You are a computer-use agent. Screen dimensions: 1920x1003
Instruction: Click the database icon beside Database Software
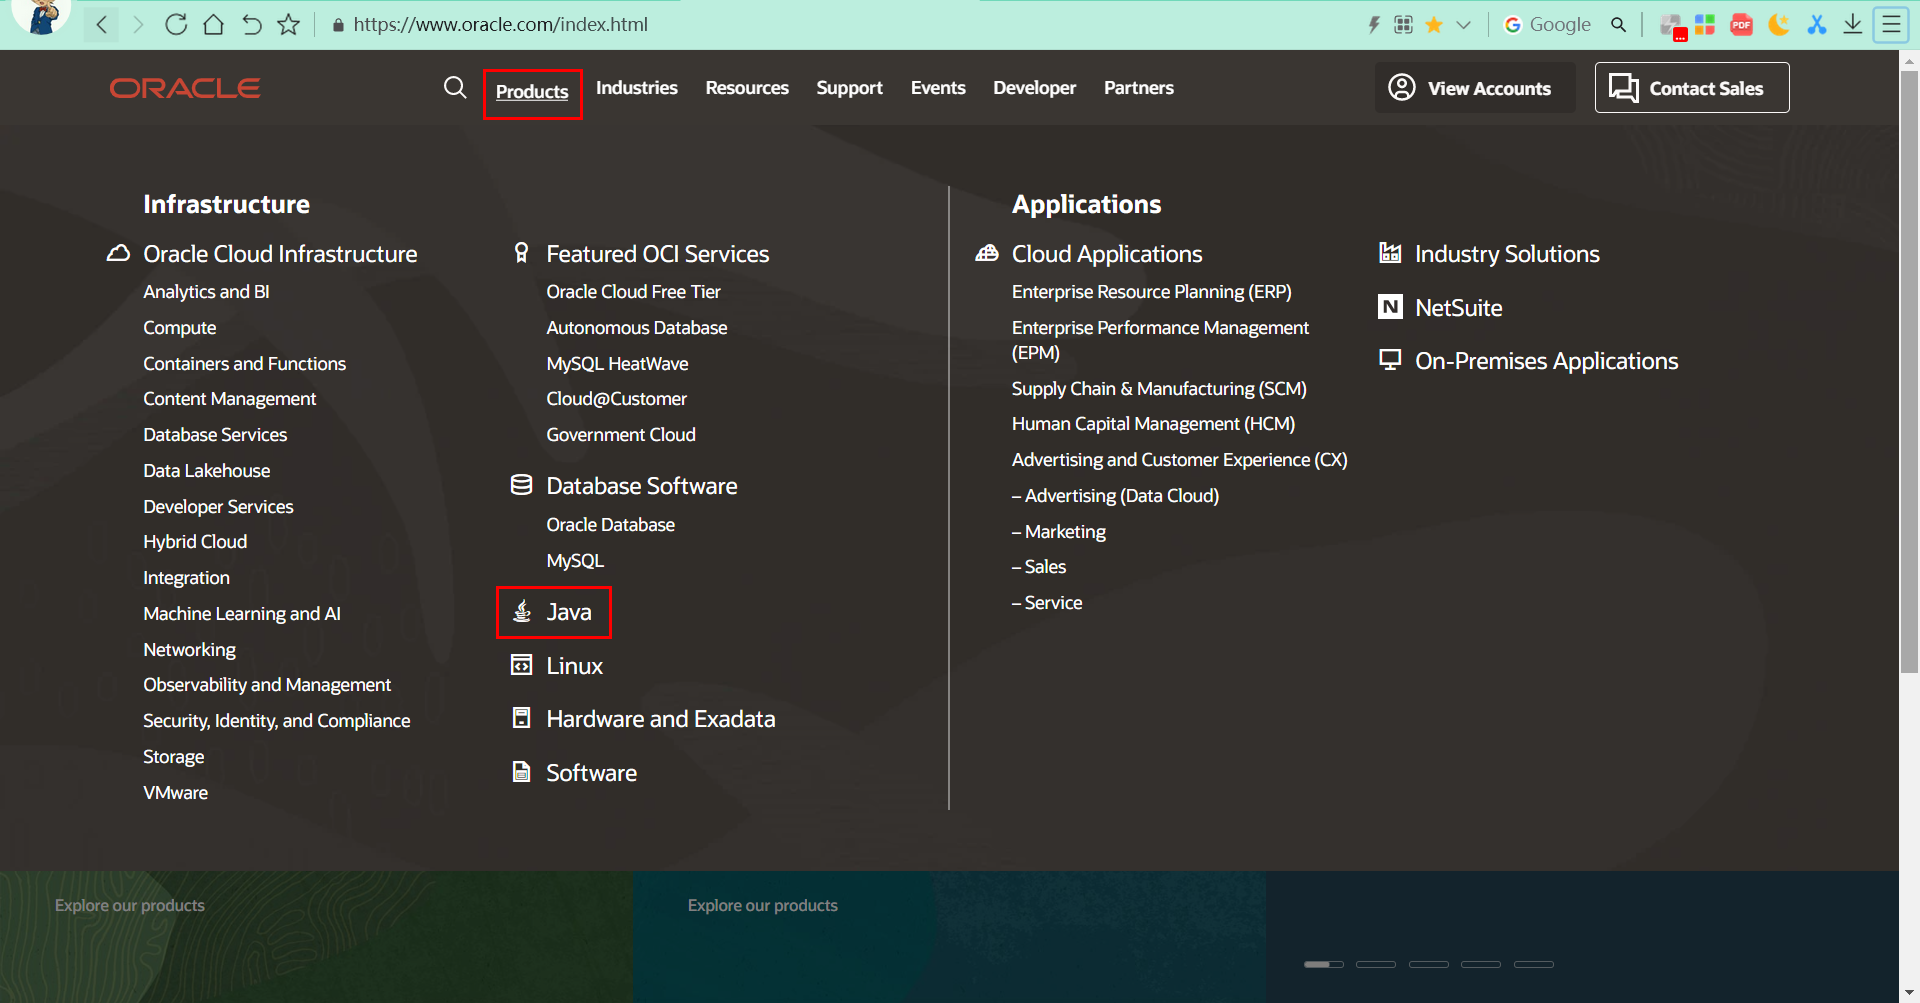tap(521, 485)
